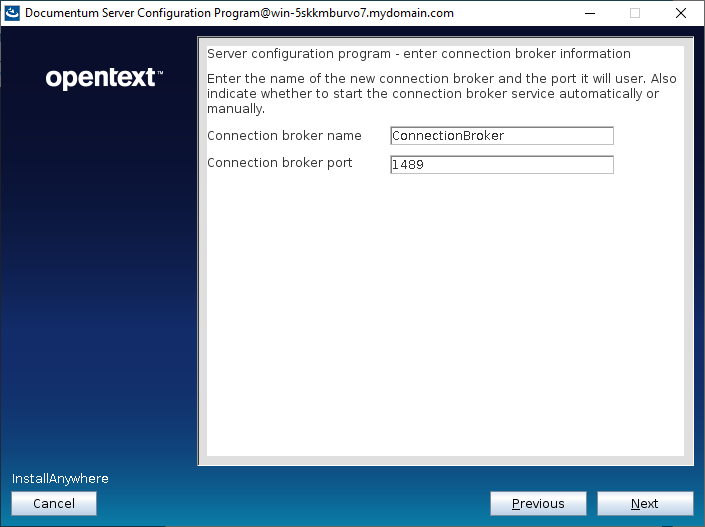Click into the Connection broker port field
Viewport: 705px width, 527px height.
click(501, 165)
